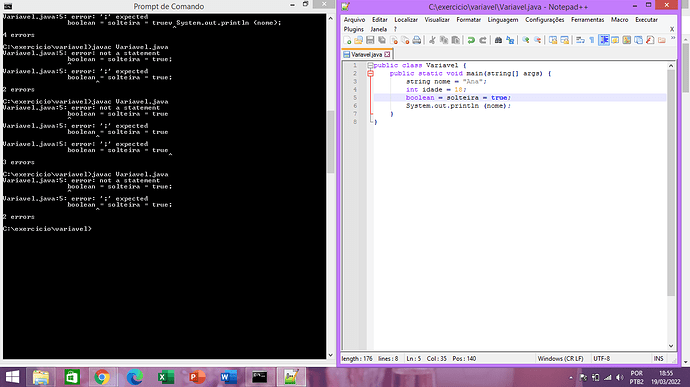Toggle the word wrap toolbar button
Screen dimensions: 690x387
point(580,40)
